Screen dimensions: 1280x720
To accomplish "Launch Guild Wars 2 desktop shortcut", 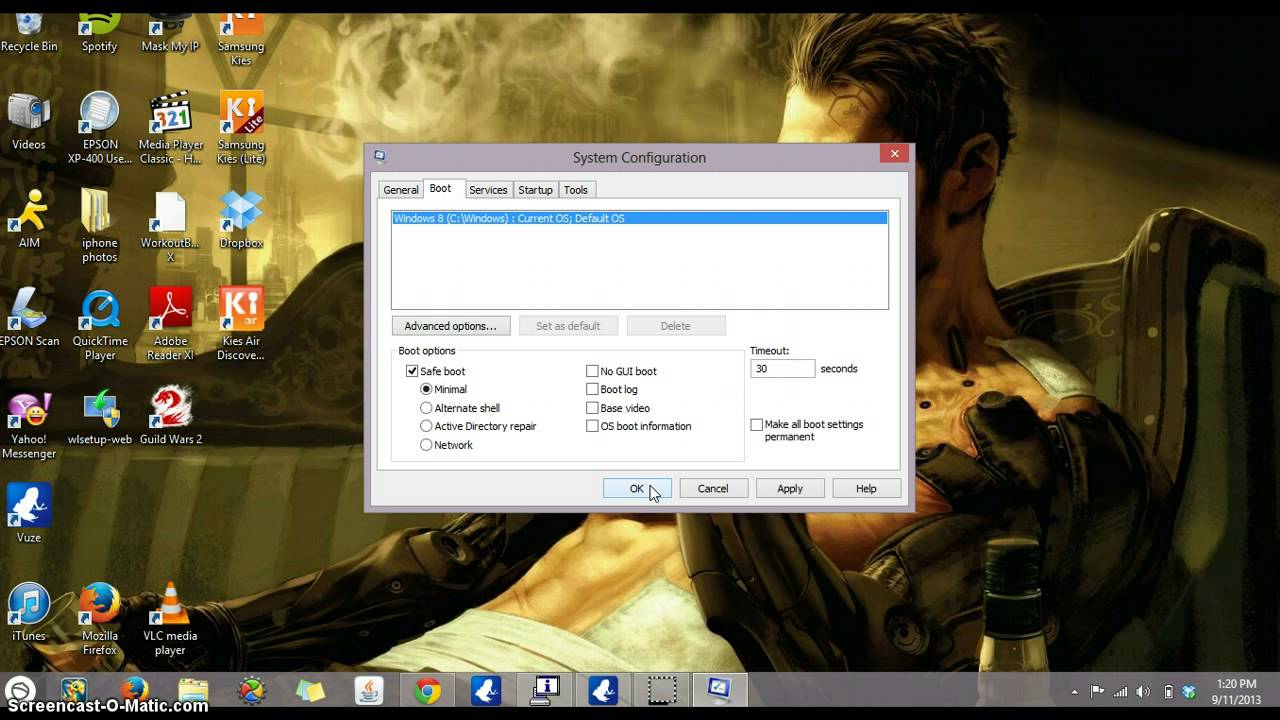I will click(170, 416).
